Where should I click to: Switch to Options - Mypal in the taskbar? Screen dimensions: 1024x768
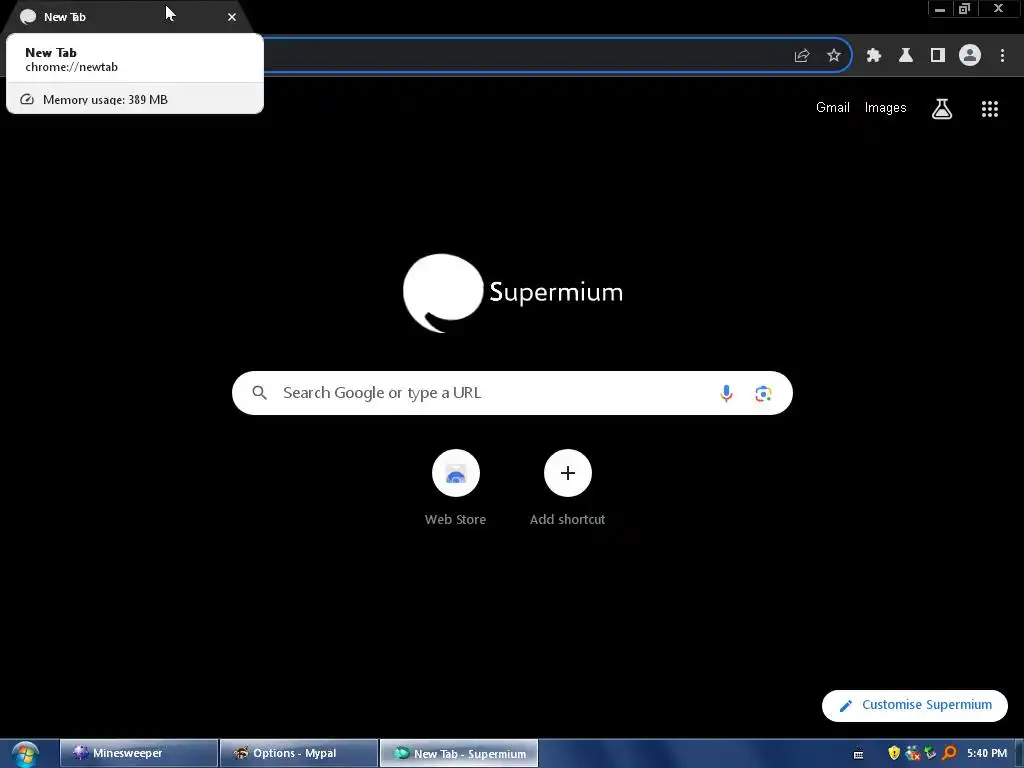(x=299, y=753)
